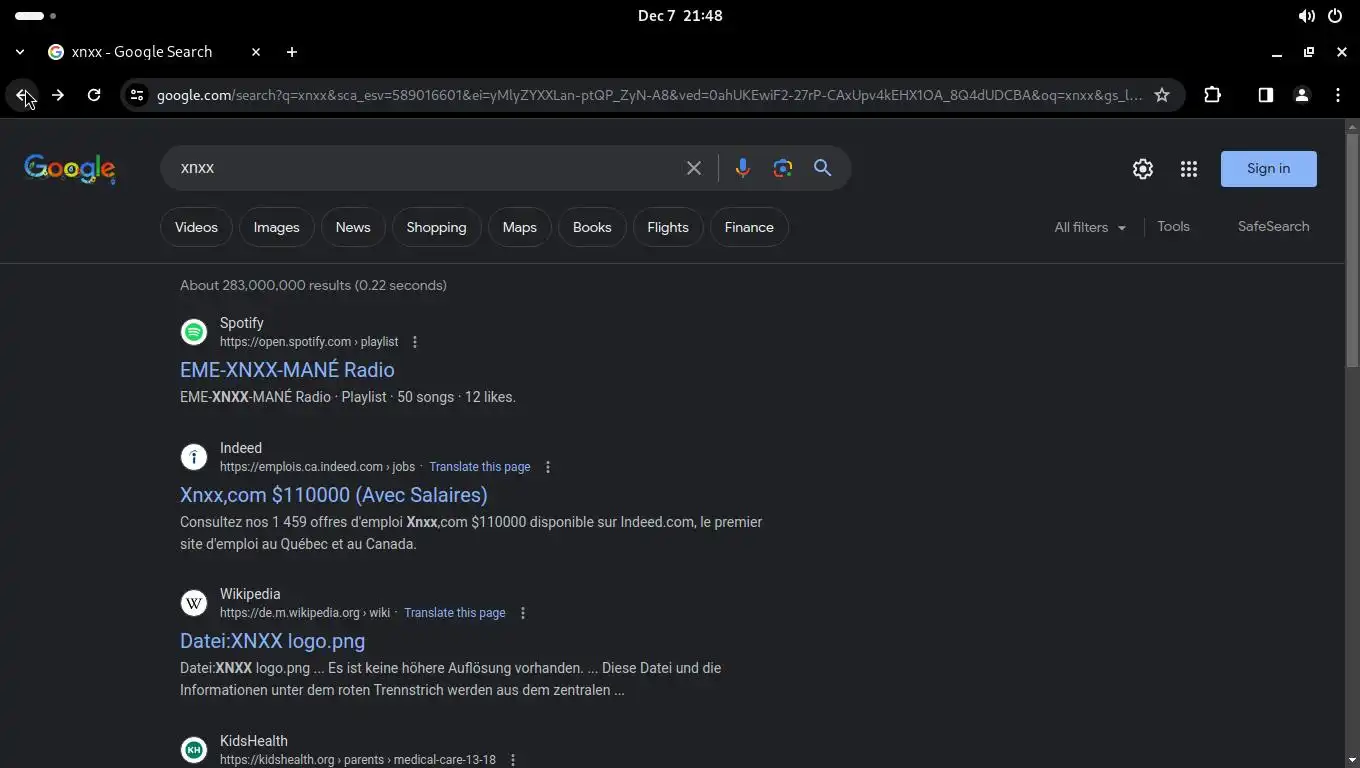The image size is (1360, 768).
Task: Clear the search box with the X
Action: [694, 168]
